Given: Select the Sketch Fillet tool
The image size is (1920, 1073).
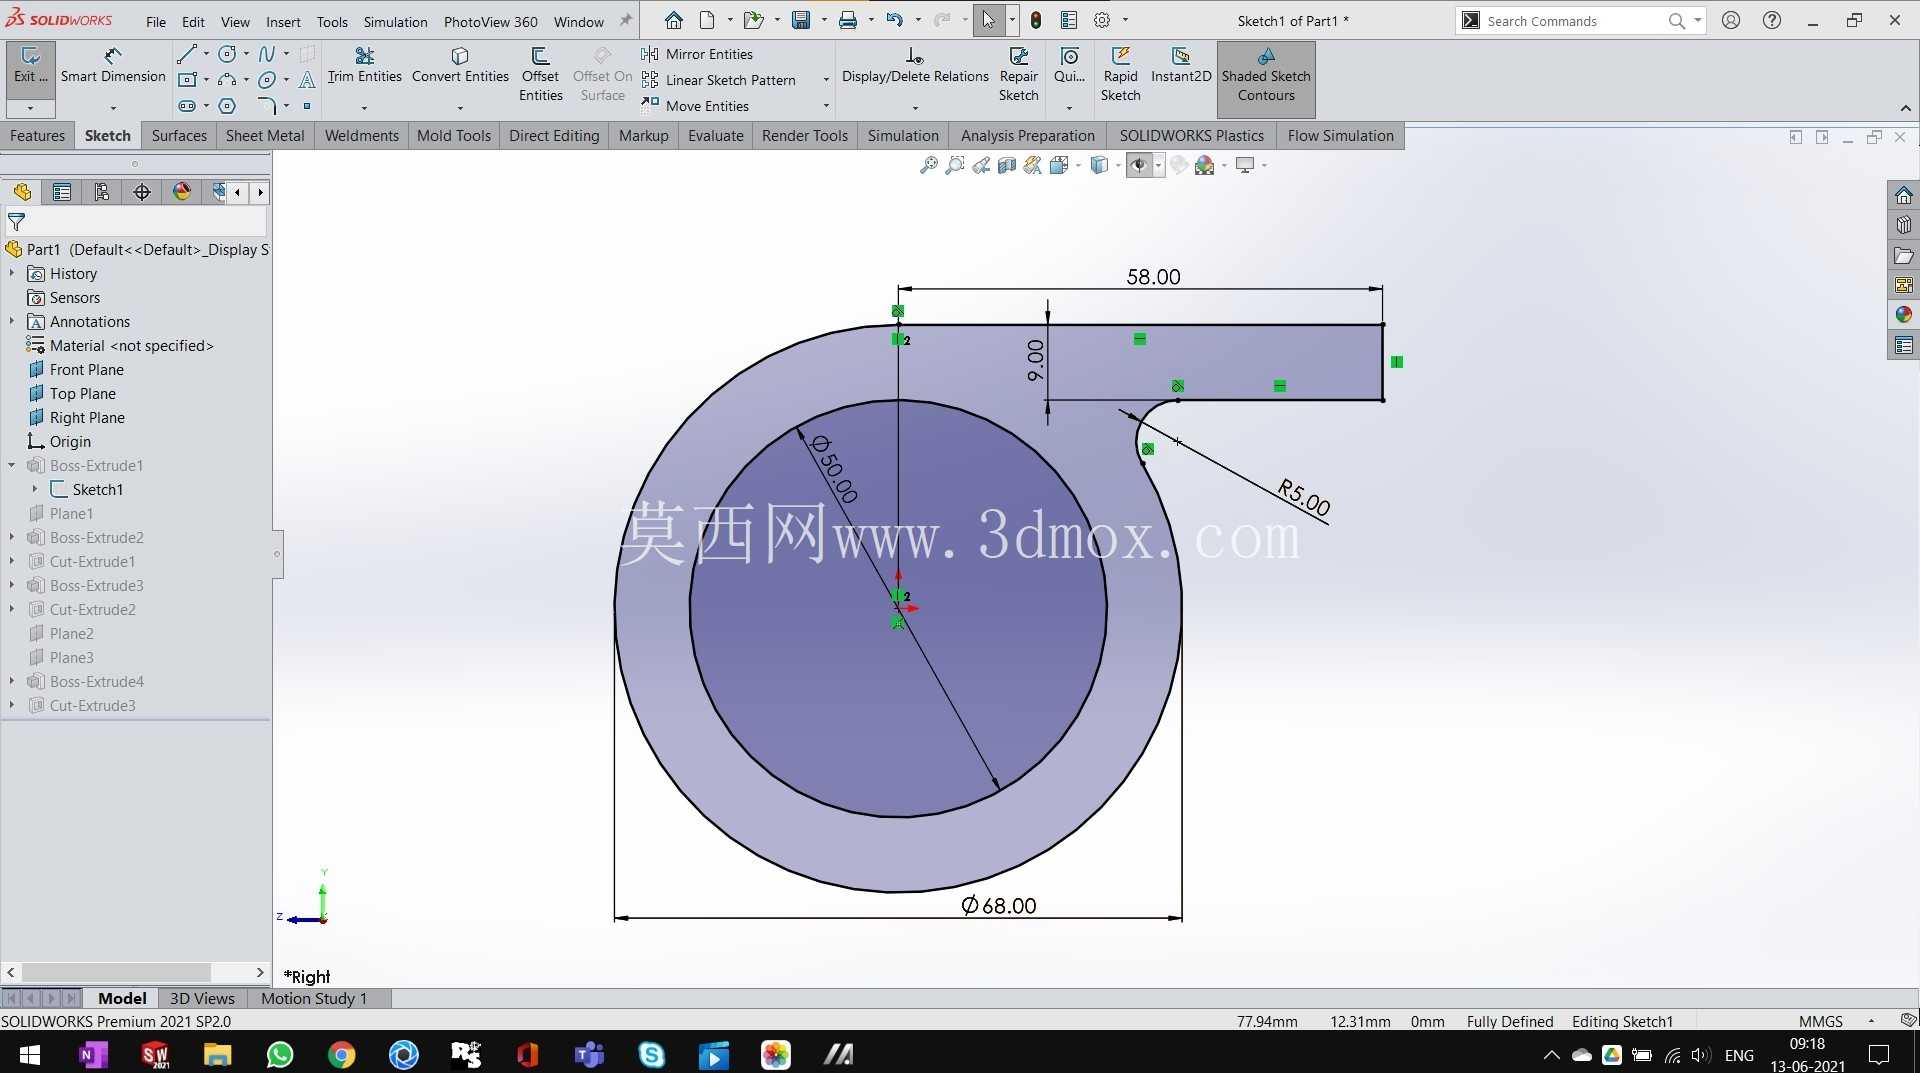Looking at the screenshot, I should [x=267, y=106].
